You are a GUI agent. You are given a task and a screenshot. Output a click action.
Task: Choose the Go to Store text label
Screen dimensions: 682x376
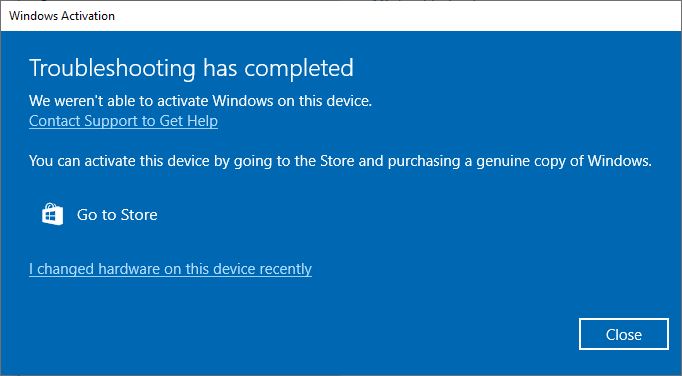[117, 215]
